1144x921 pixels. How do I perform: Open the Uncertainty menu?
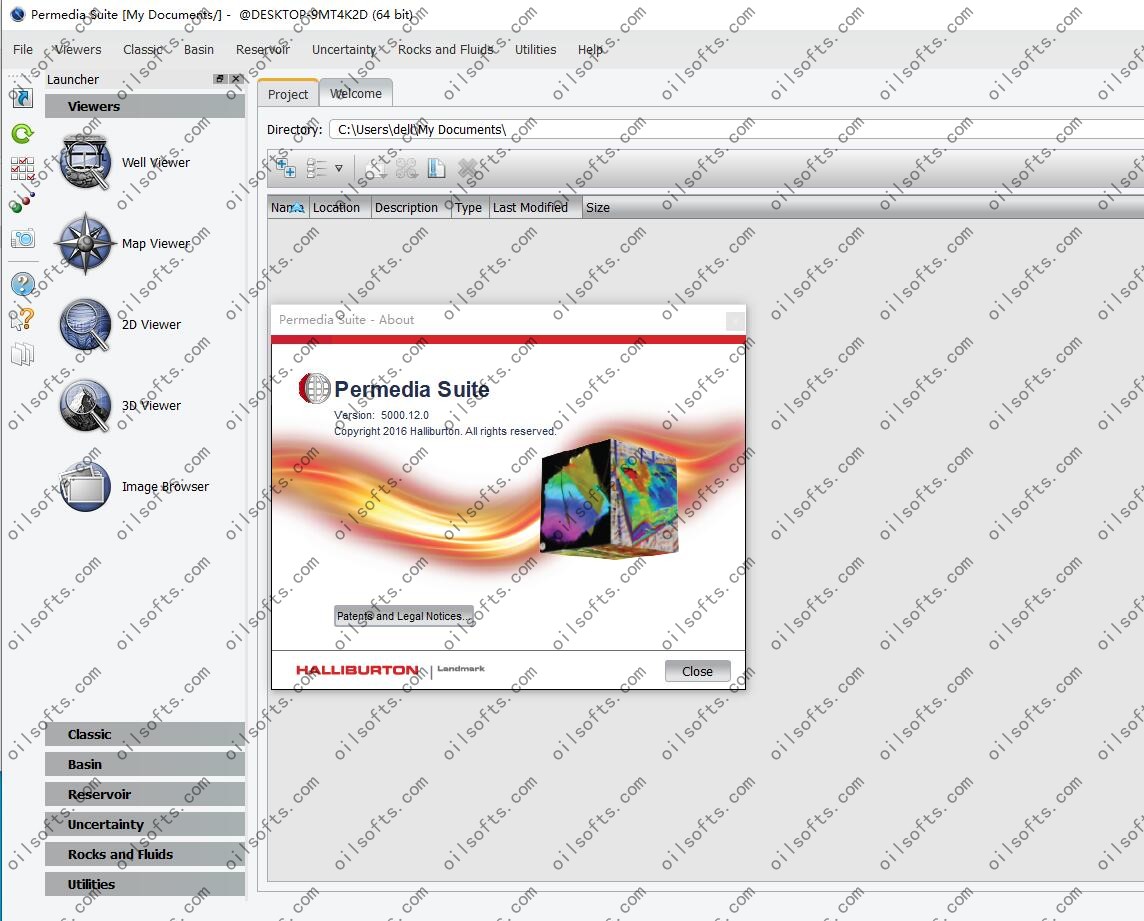tap(344, 49)
